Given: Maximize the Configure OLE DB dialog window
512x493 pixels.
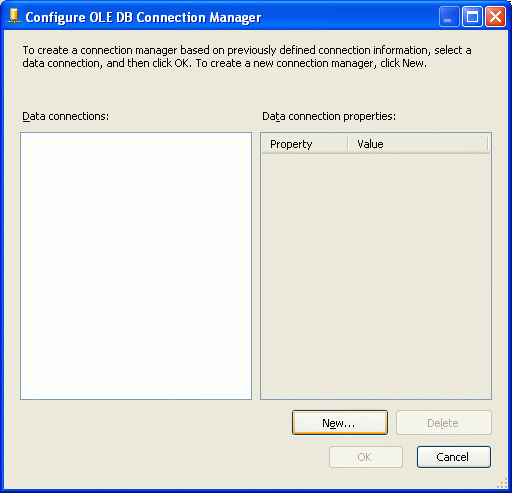Looking at the screenshot, I should coord(472,16).
